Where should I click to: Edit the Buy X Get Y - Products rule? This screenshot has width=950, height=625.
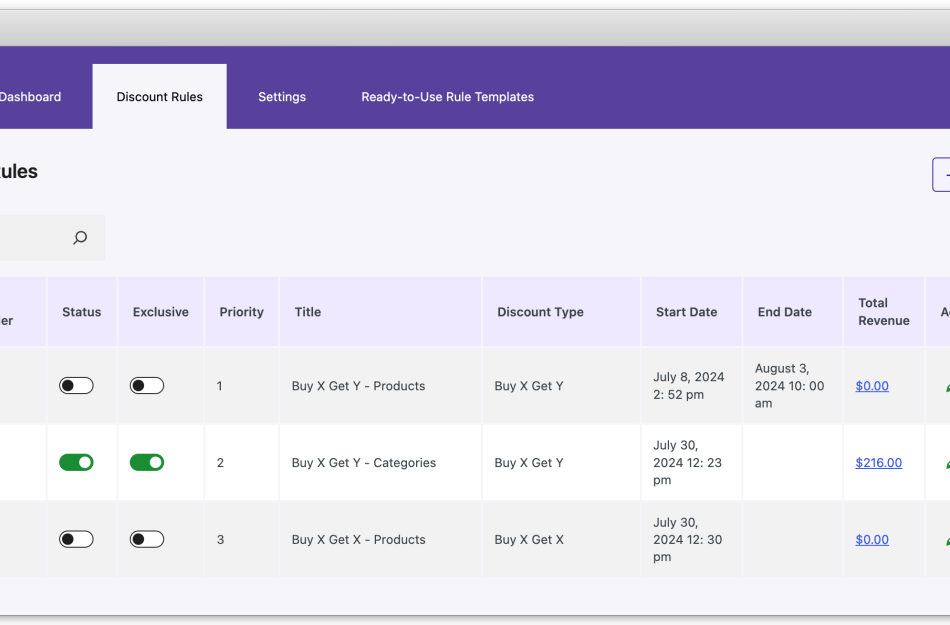(x=944, y=385)
